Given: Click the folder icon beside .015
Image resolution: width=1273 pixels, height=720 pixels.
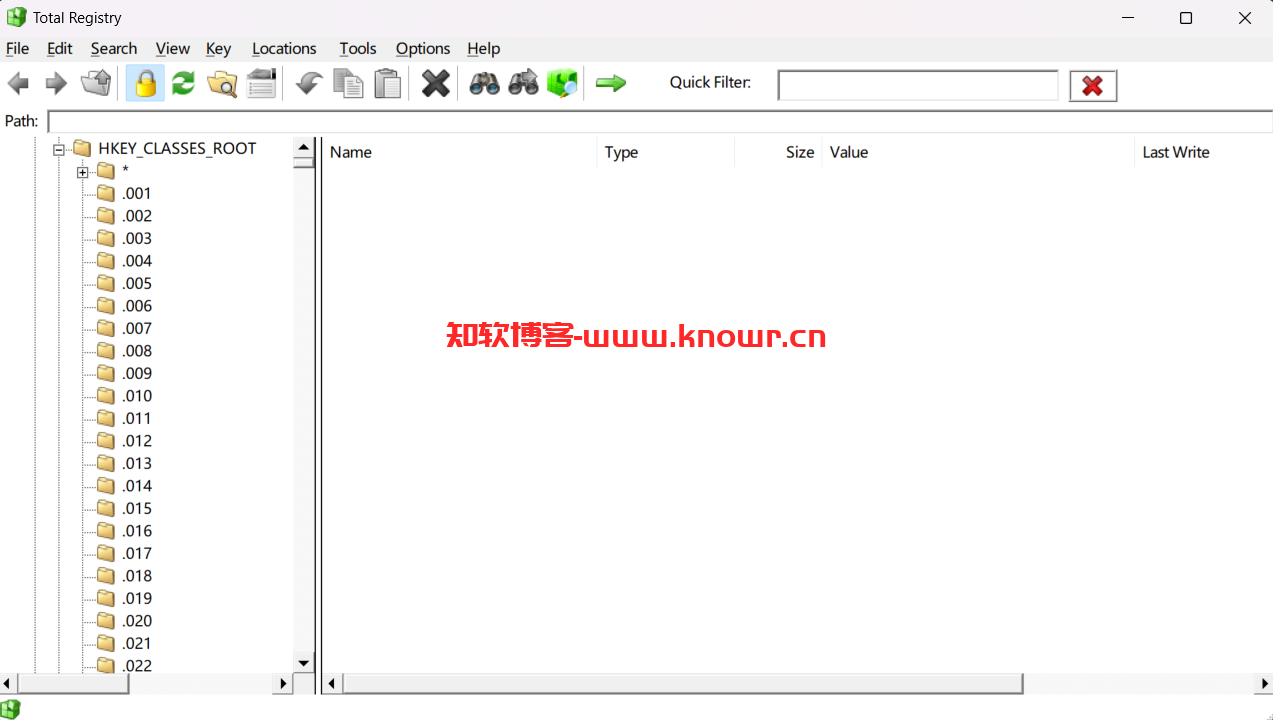Looking at the screenshot, I should click(106, 508).
